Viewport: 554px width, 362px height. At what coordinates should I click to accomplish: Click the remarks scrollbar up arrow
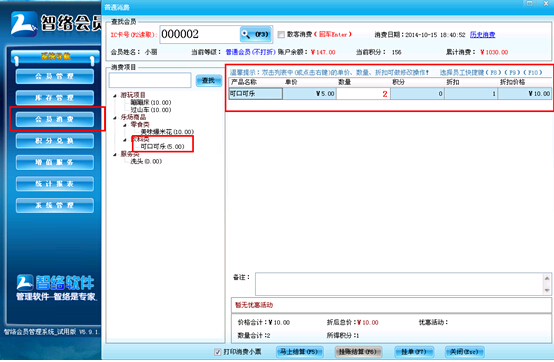(547, 278)
